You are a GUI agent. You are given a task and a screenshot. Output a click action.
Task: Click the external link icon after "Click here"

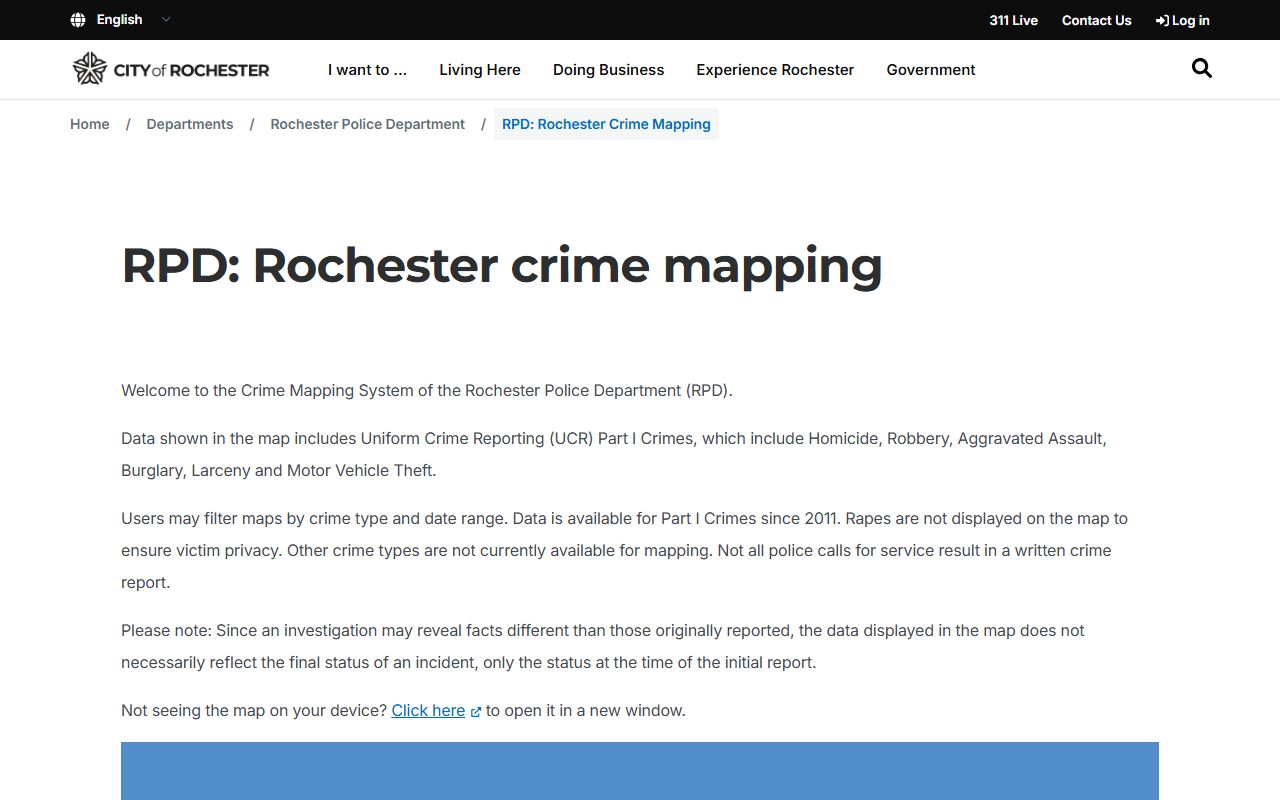(476, 712)
